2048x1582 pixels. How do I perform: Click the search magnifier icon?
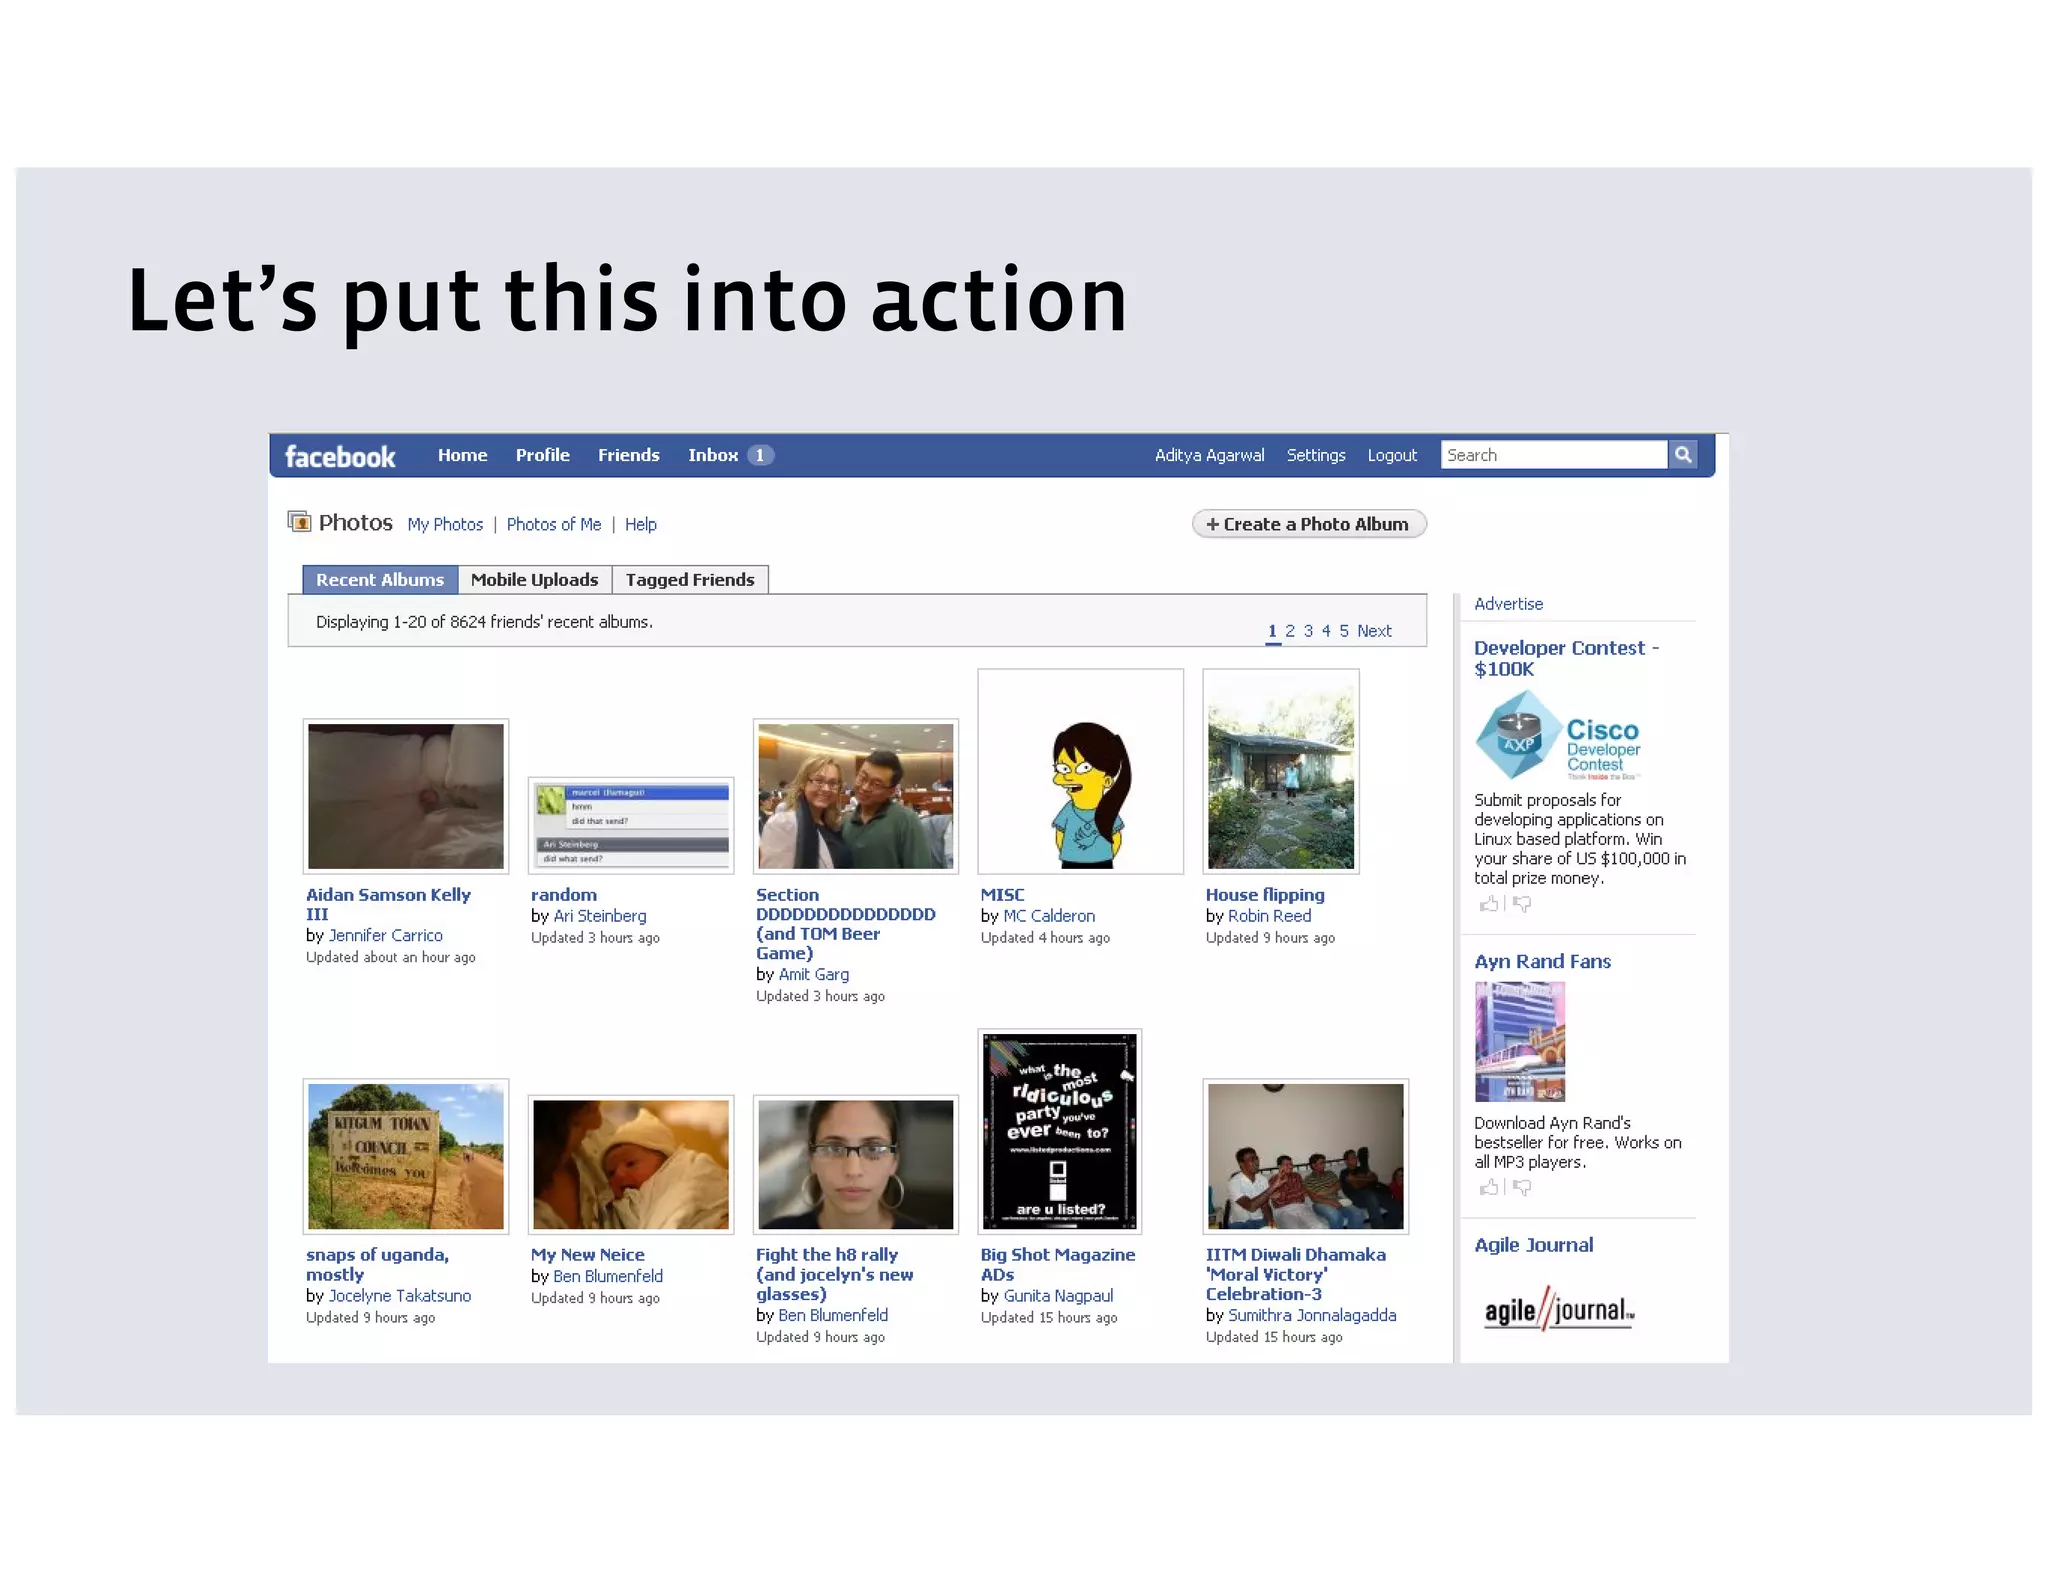(1683, 455)
